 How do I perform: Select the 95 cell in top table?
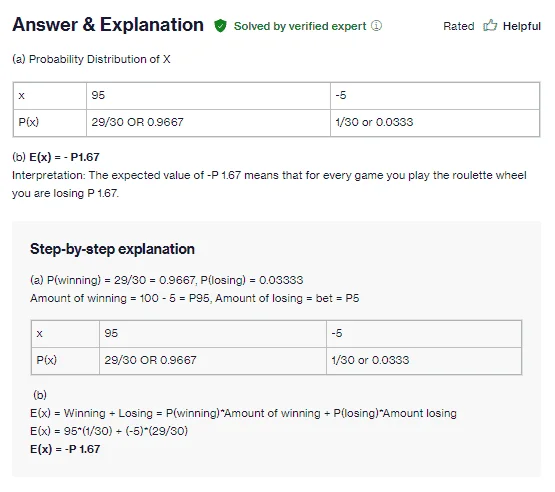pyautogui.click(x=208, y=96)
